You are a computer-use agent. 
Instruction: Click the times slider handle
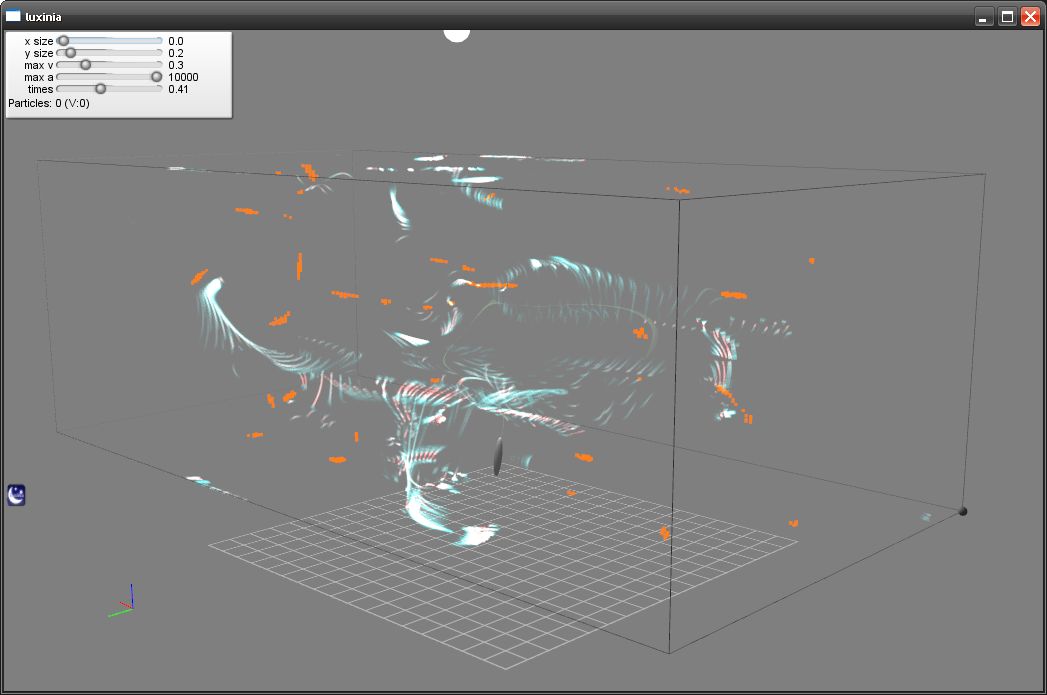tap(100, 89)
